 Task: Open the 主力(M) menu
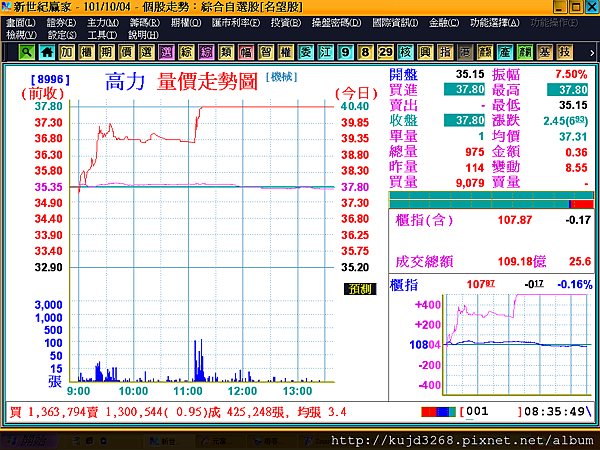(x=103, y=23)
